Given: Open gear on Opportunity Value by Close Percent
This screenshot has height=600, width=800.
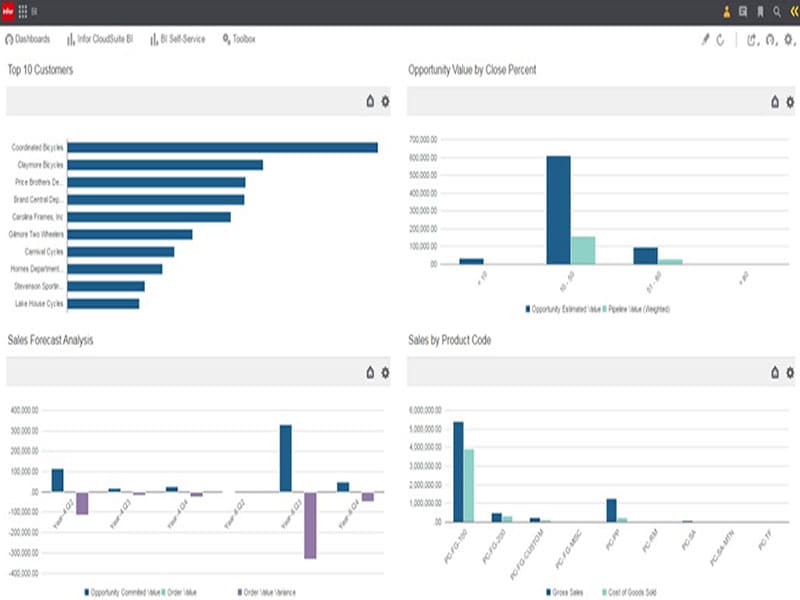Looking at the screenshot, I should 790,101.
